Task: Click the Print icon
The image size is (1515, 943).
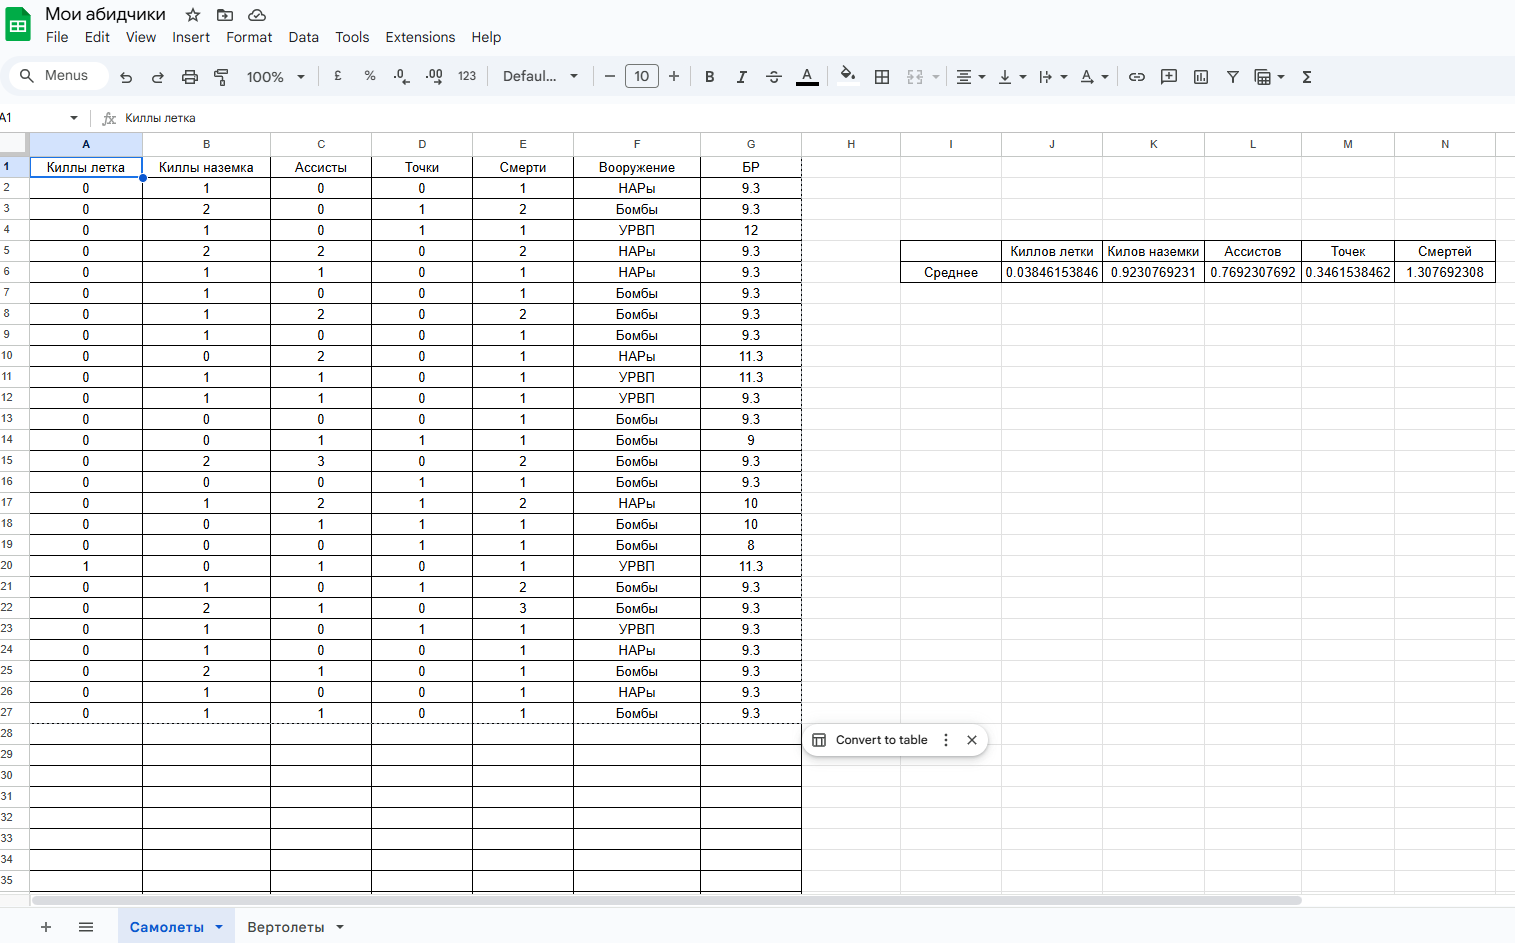Action: 189,77
